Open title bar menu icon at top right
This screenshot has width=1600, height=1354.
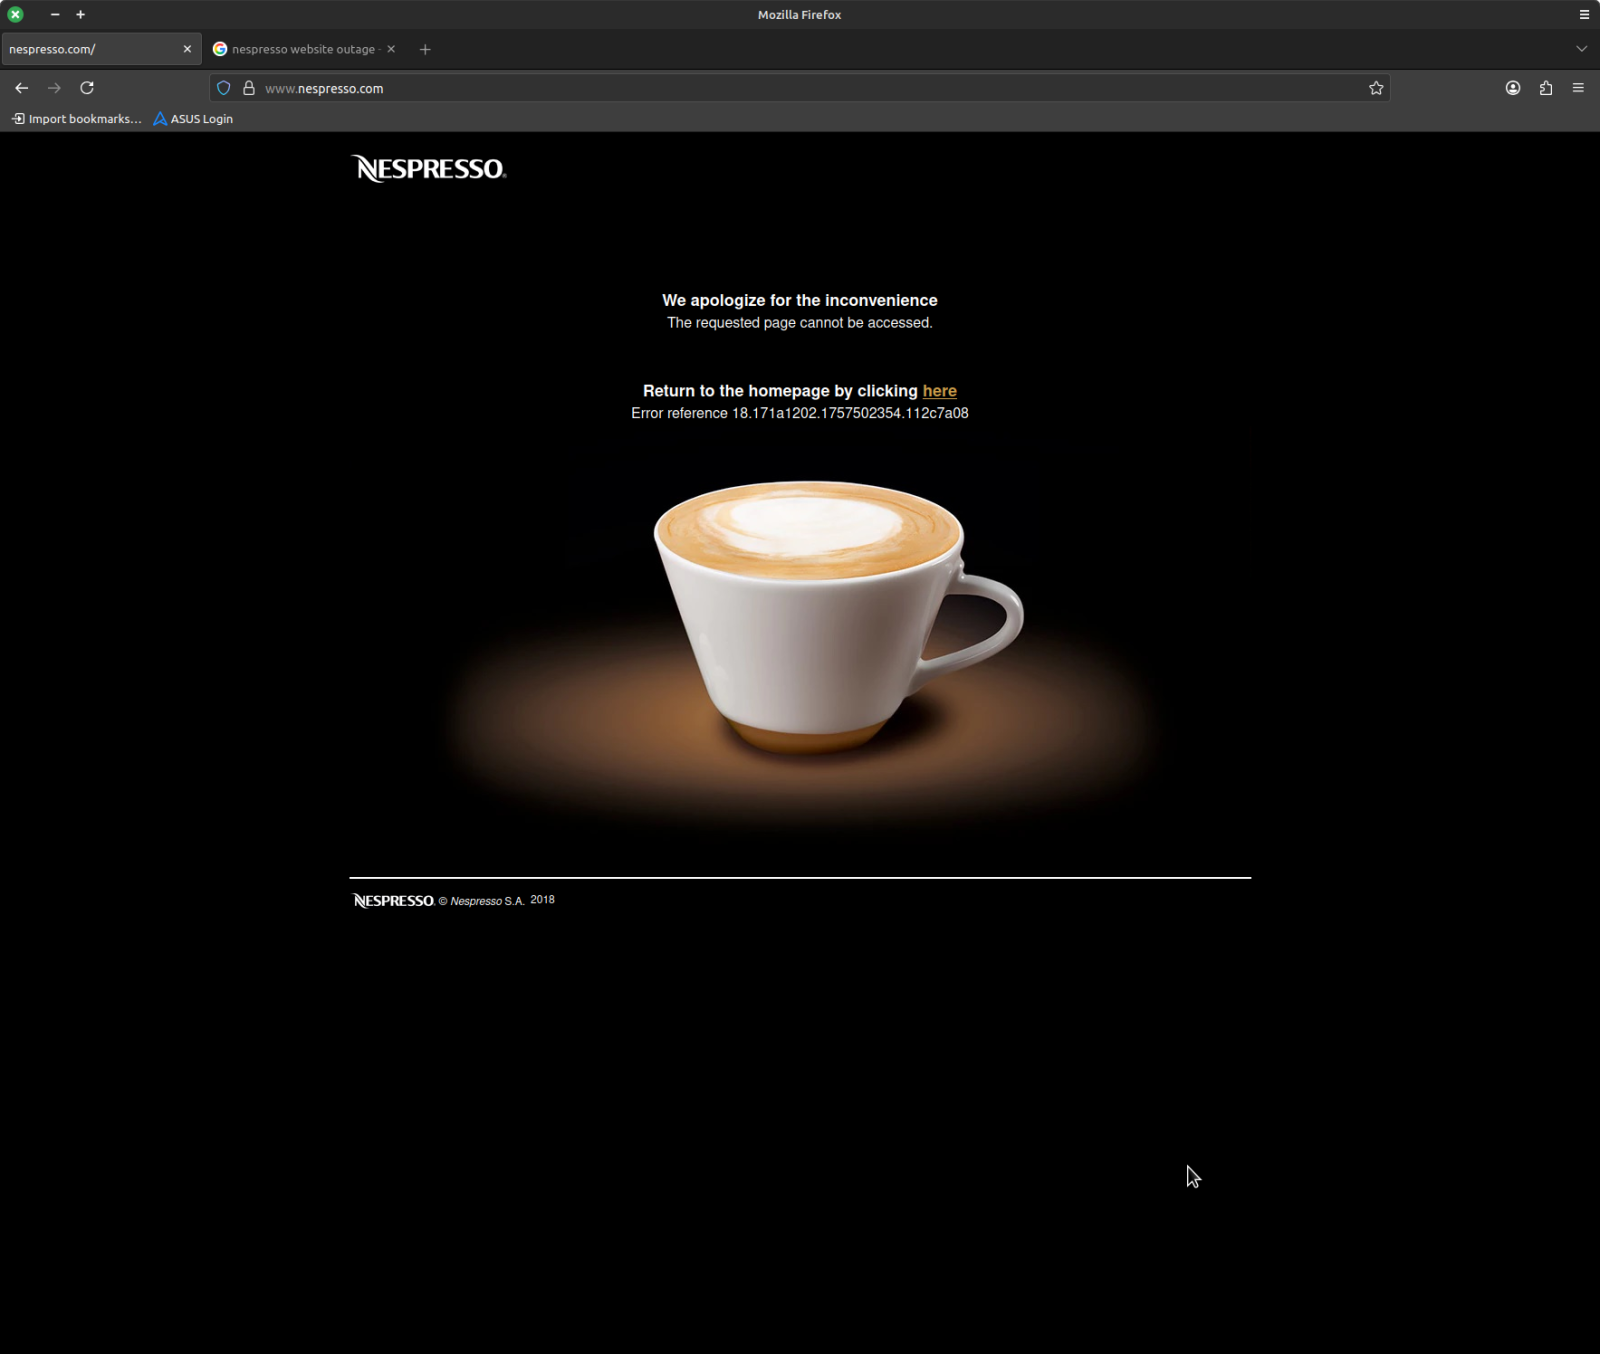point(1584,15)
